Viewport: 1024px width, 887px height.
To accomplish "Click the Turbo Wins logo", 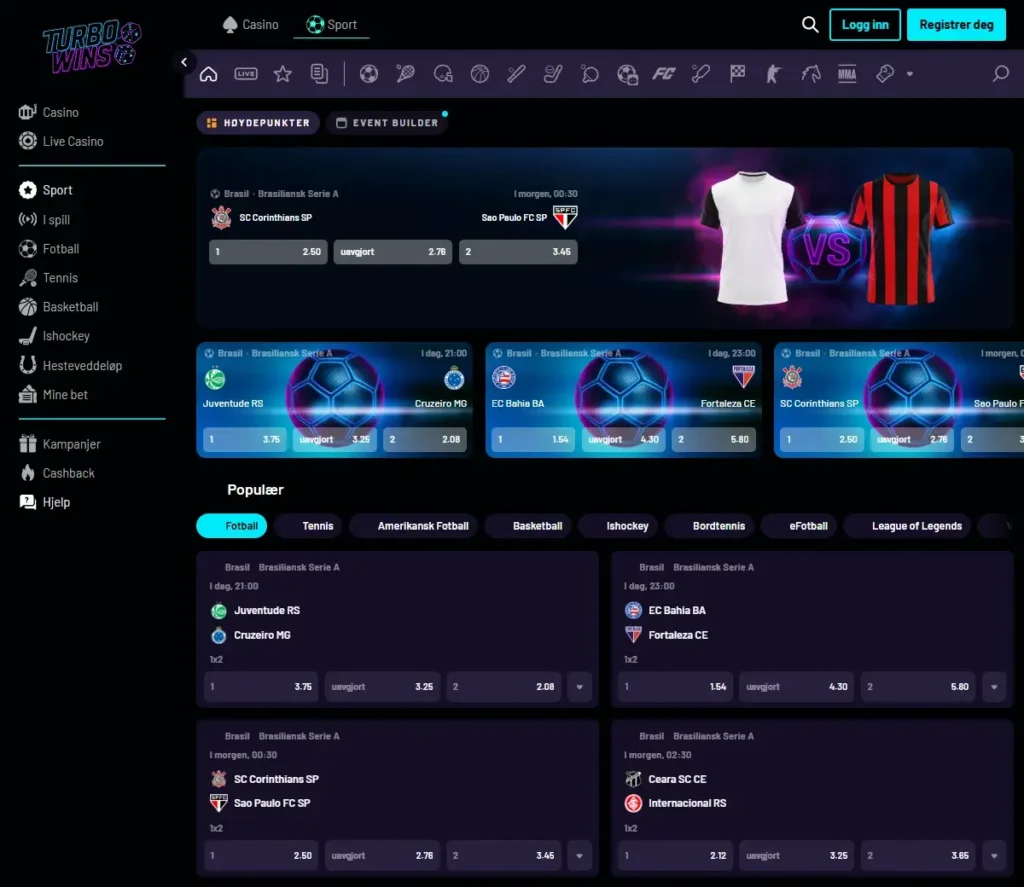I will (91, 46).
